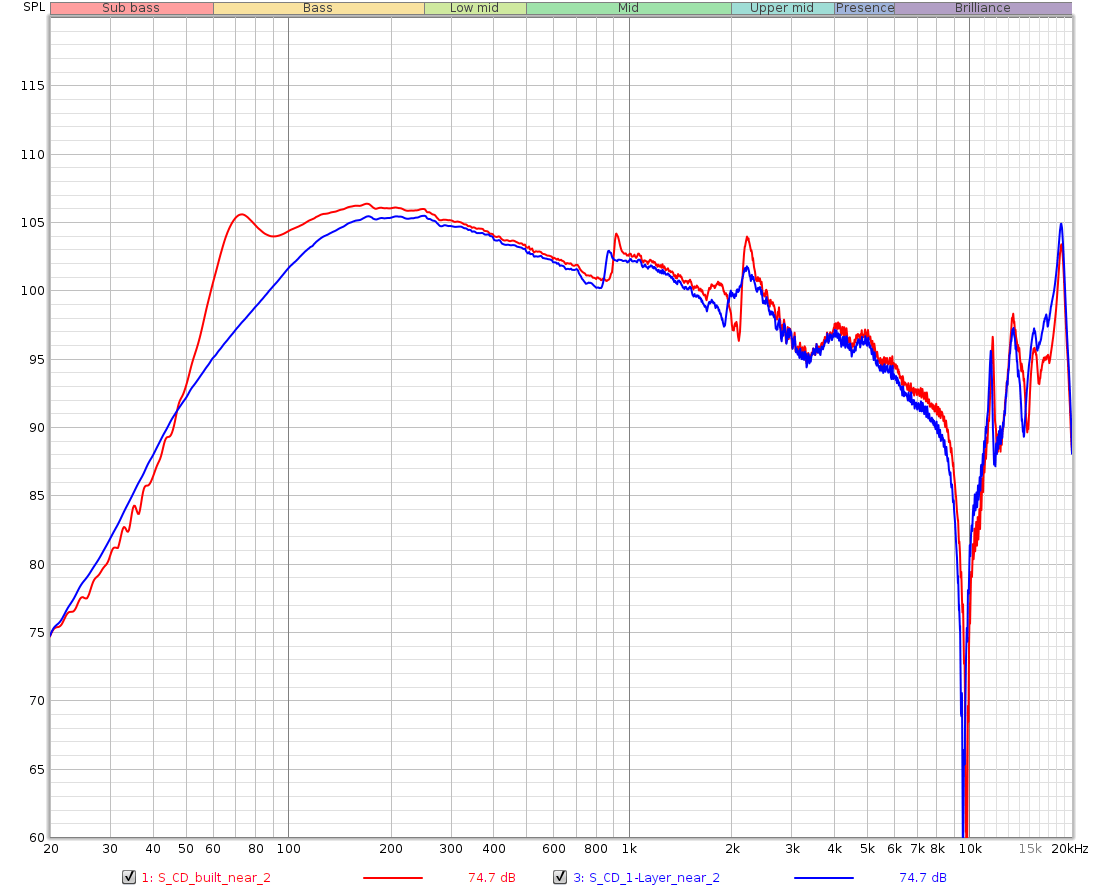Select the legend label 1: S_CD_built_near_2
Screen dimensions: 1097x892
click(206, 877)
